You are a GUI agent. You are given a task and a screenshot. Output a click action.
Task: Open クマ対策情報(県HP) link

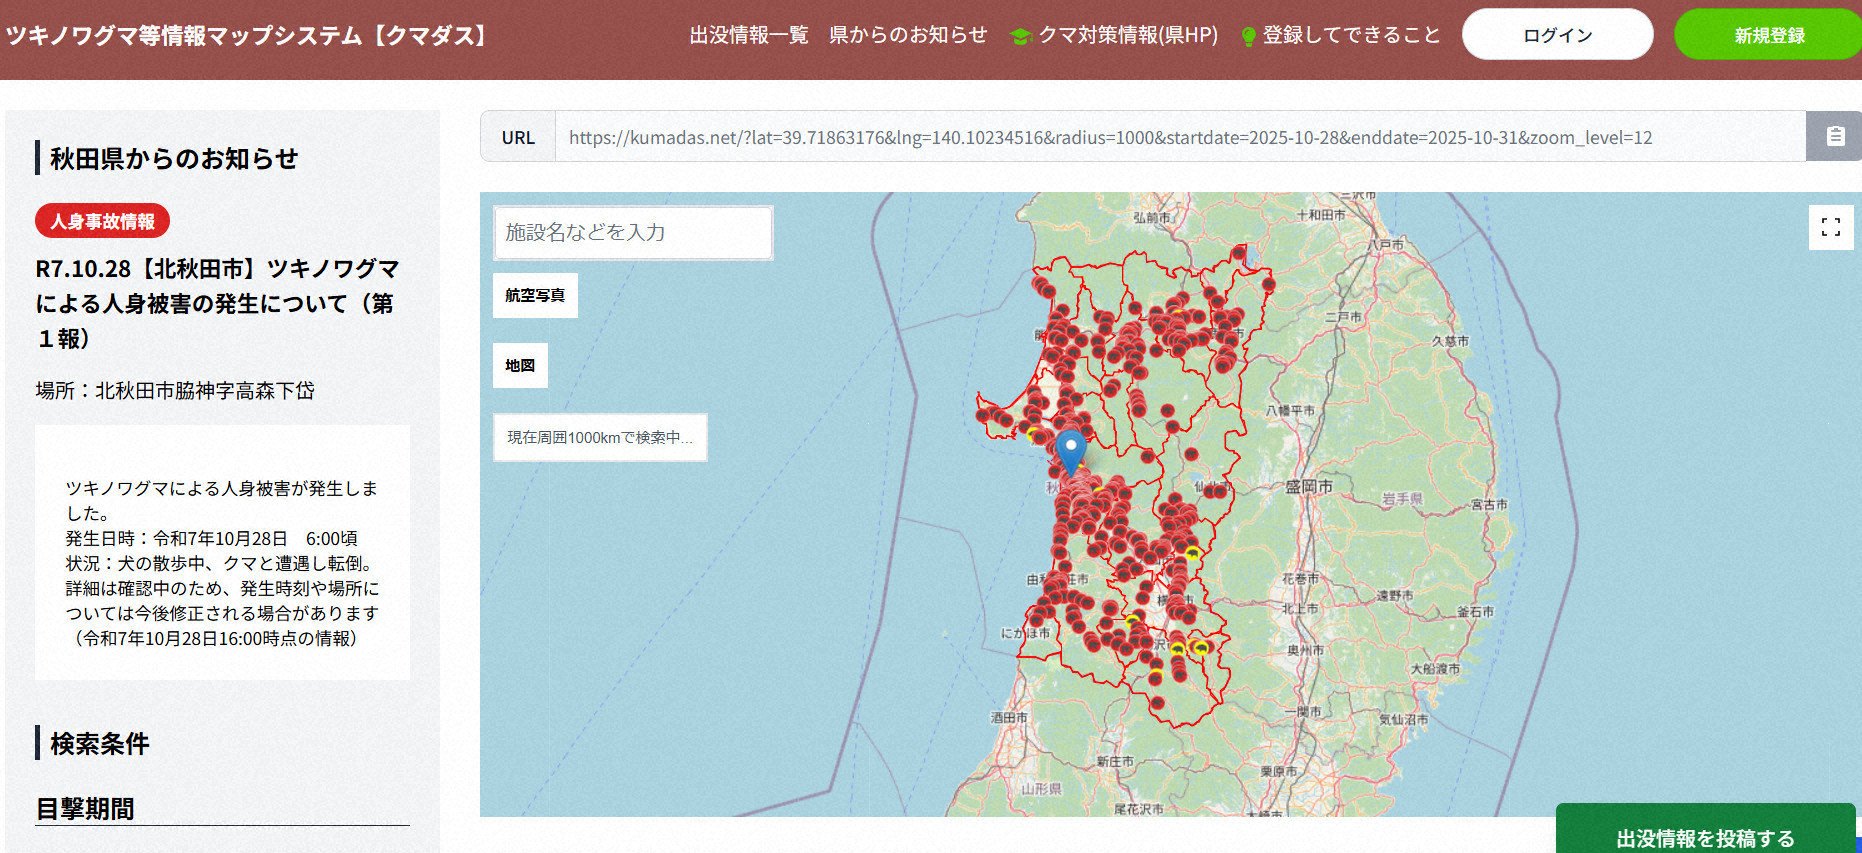pyautogui.click(x=1127, y=35)
